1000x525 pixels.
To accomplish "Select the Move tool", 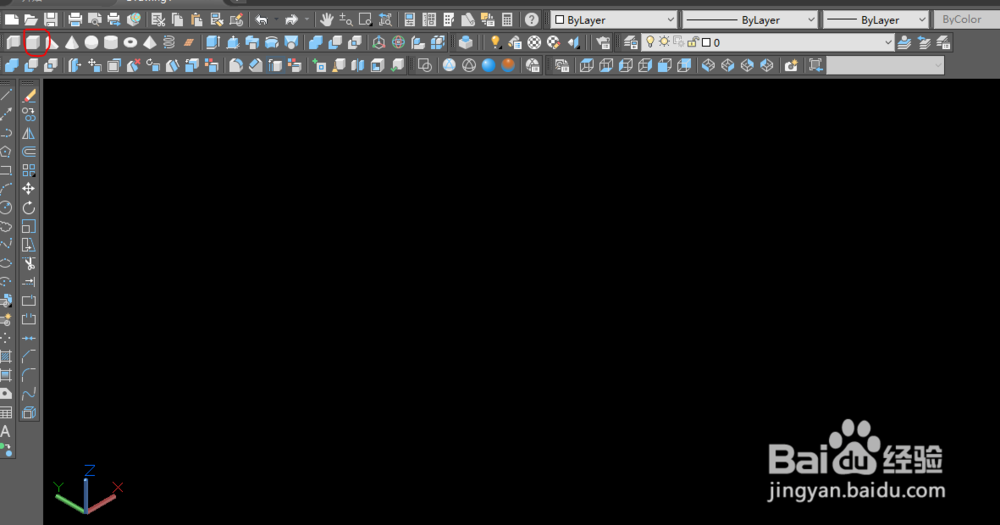I will [x=29, y=189].
